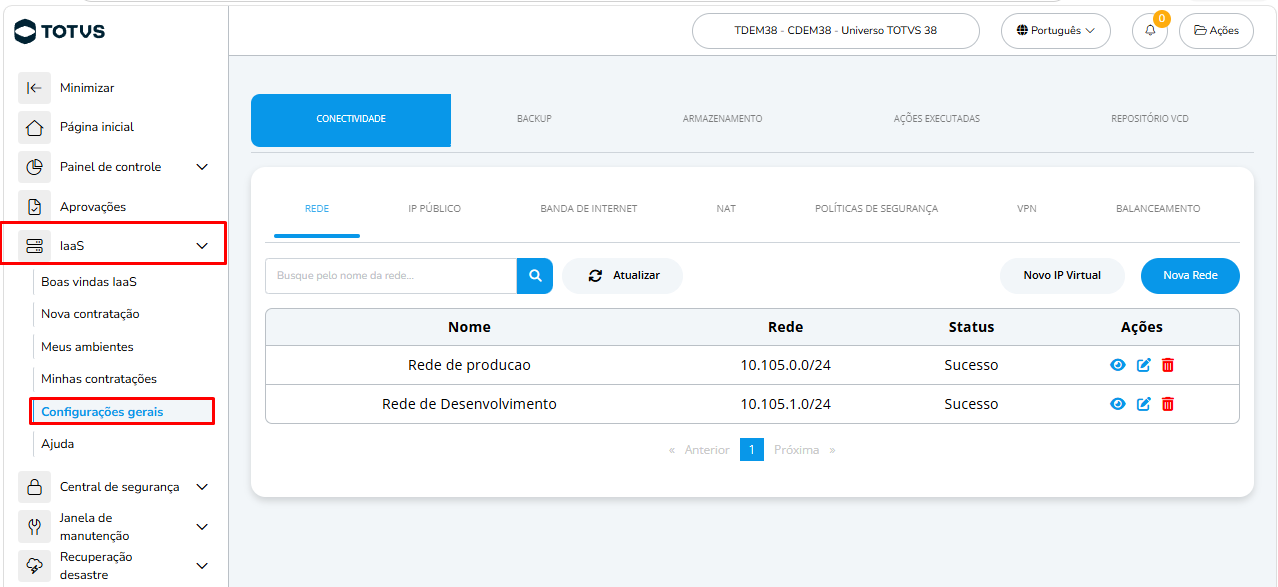
Task: Select the BANDA DE INTERNET sub-tab
Action: pyautogui.click(x=589, y=209)
